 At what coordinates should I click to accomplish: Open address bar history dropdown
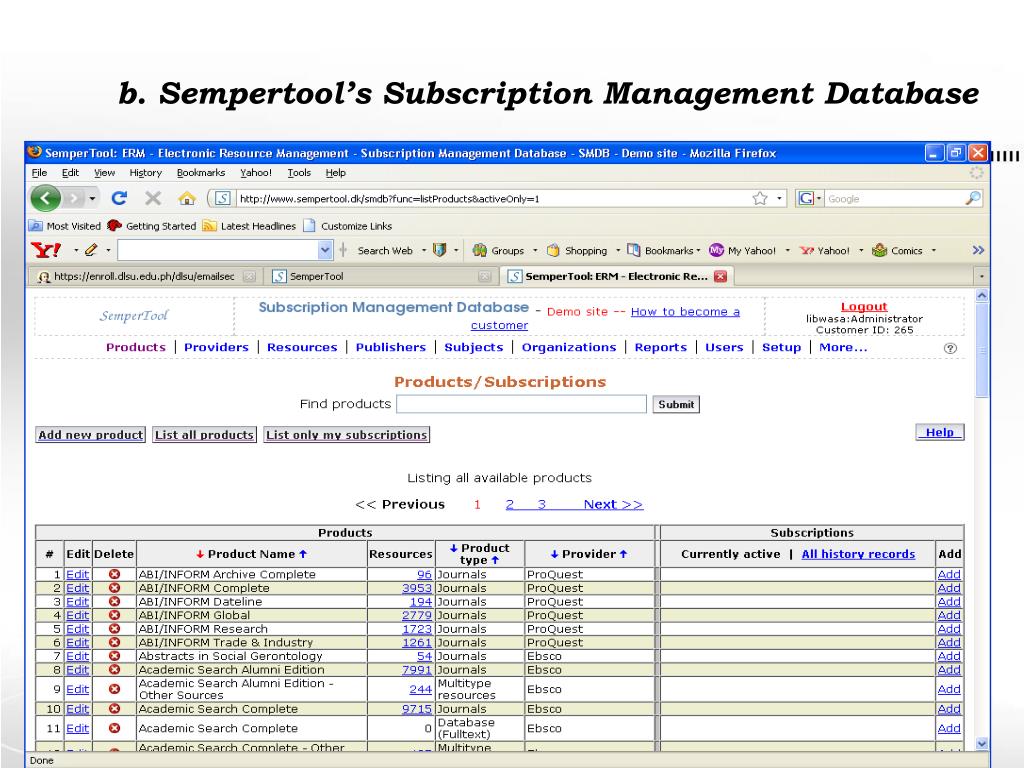(x=779, y=199)
